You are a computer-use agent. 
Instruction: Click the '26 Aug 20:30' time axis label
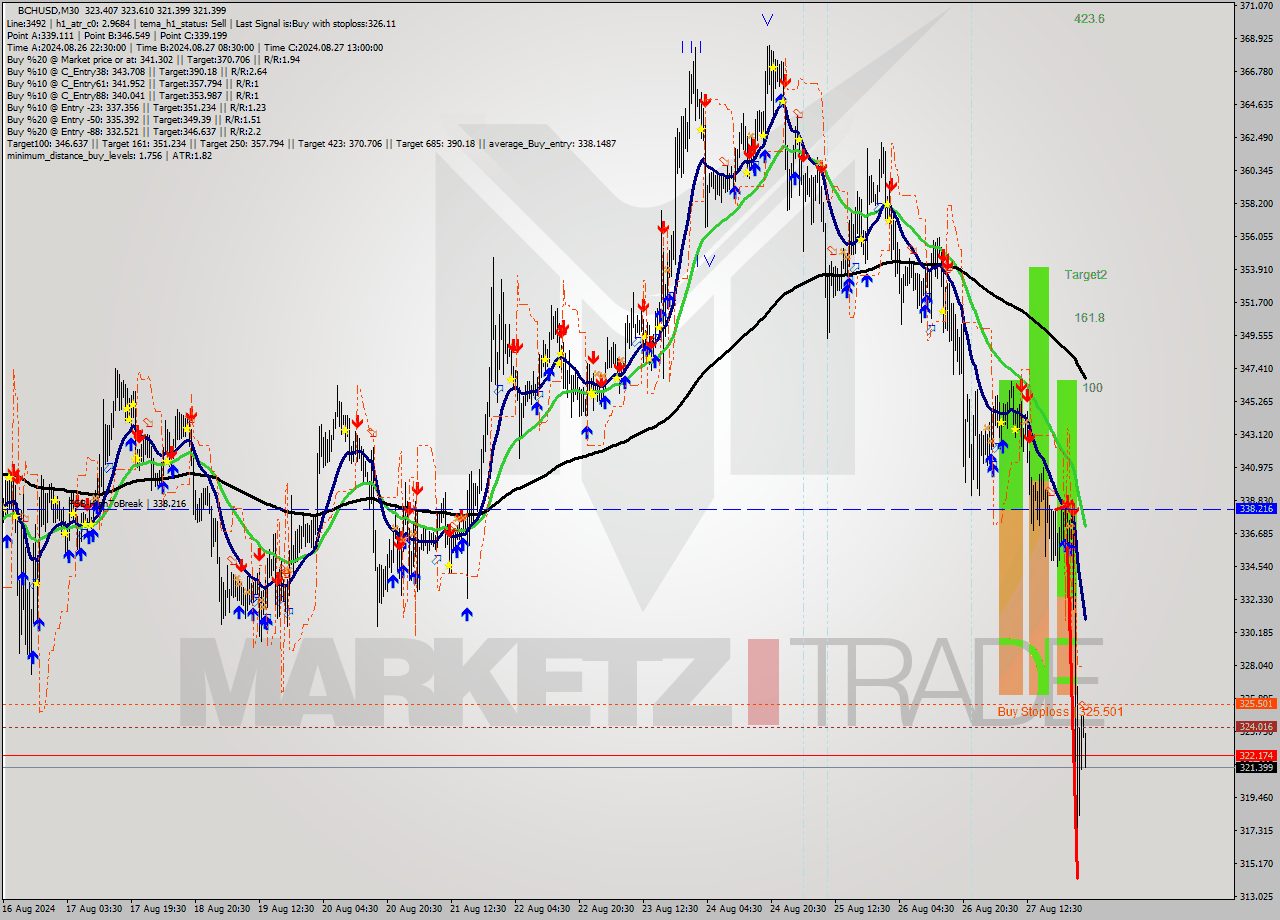click(x=990, y=909)
